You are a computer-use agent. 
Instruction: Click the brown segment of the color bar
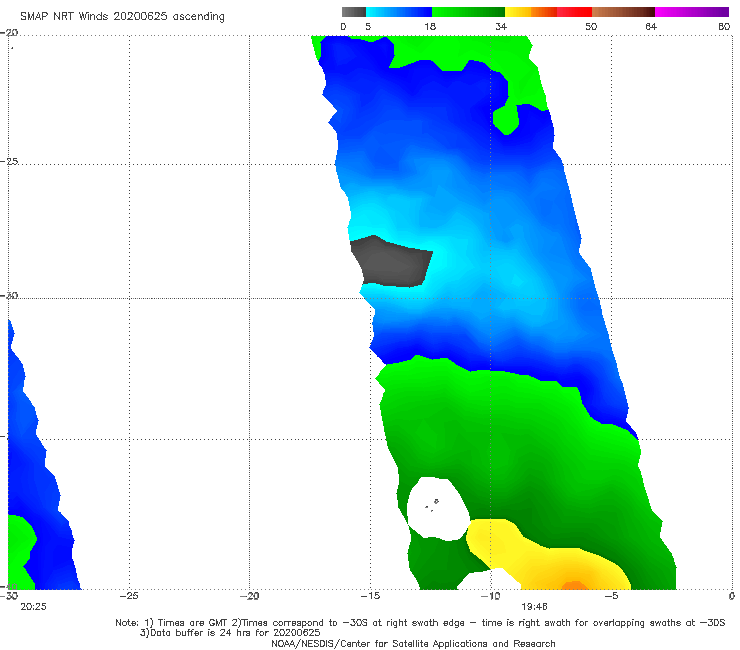tap(623, 12)
